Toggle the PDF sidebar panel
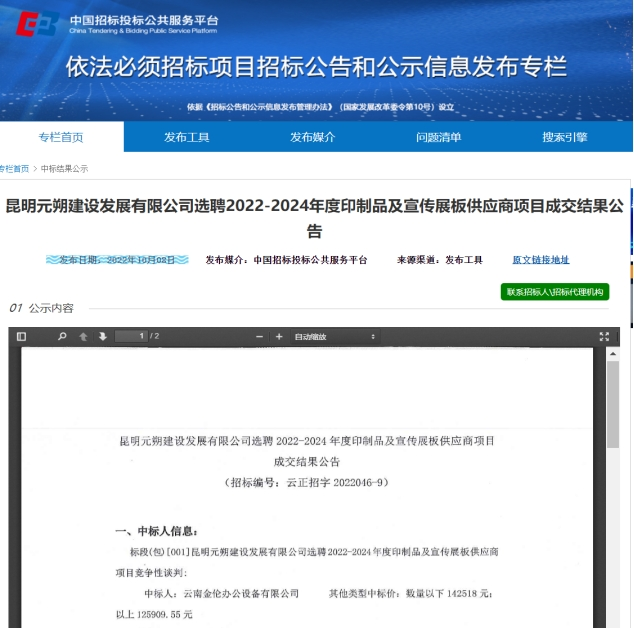 [x=22, y=337]
